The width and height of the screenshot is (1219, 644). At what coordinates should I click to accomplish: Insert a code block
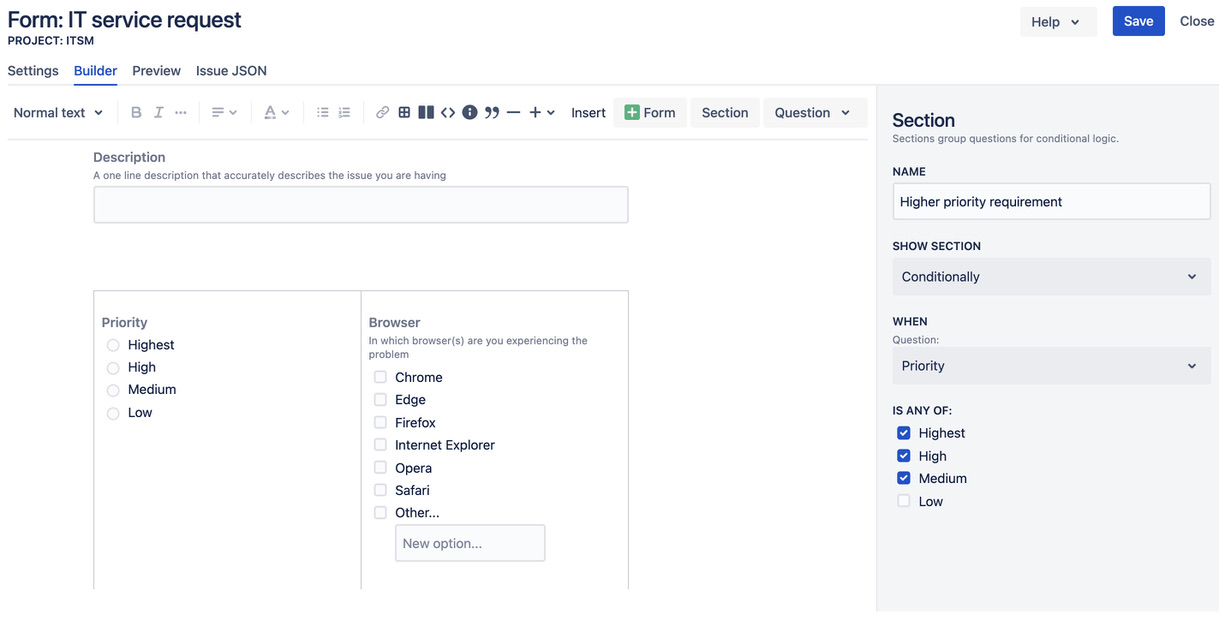tap(447, 112)
